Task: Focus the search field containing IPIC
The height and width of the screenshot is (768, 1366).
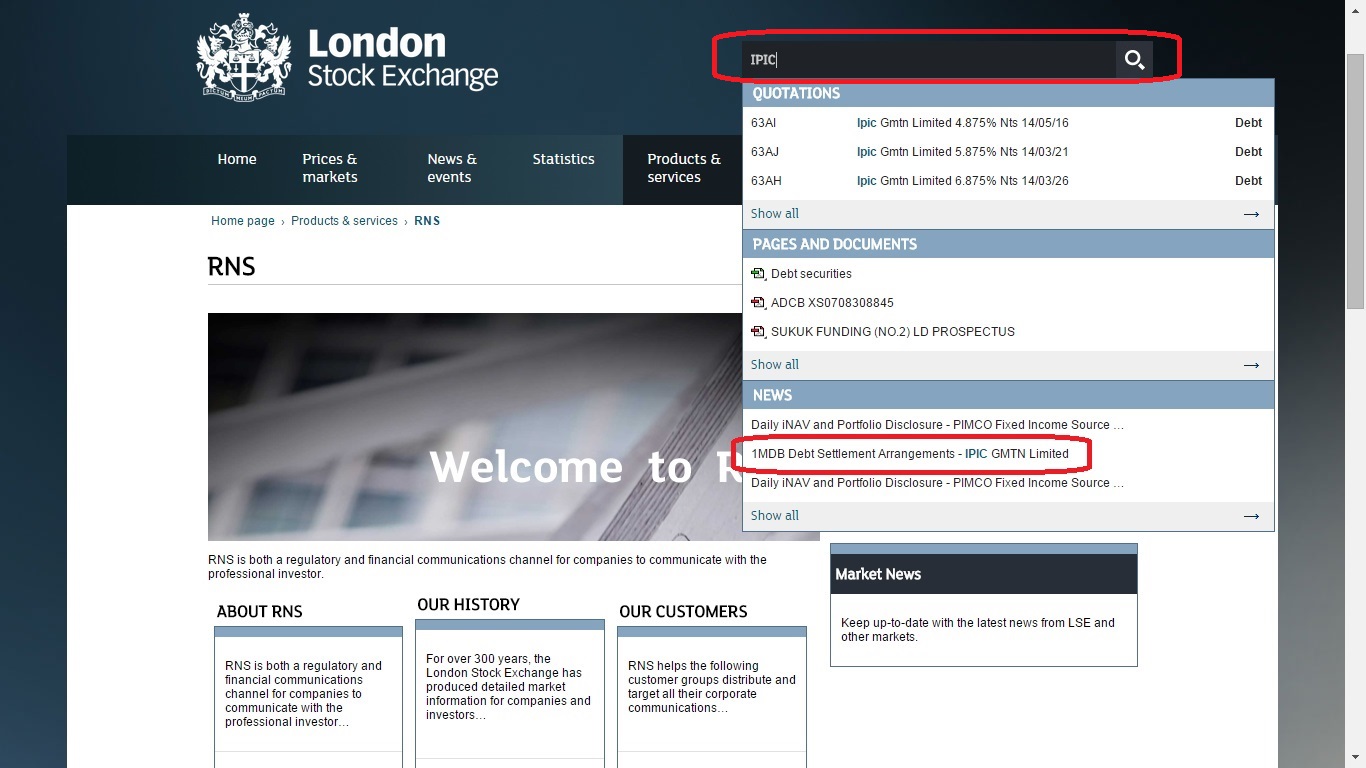Action: [x=929, y=60]
